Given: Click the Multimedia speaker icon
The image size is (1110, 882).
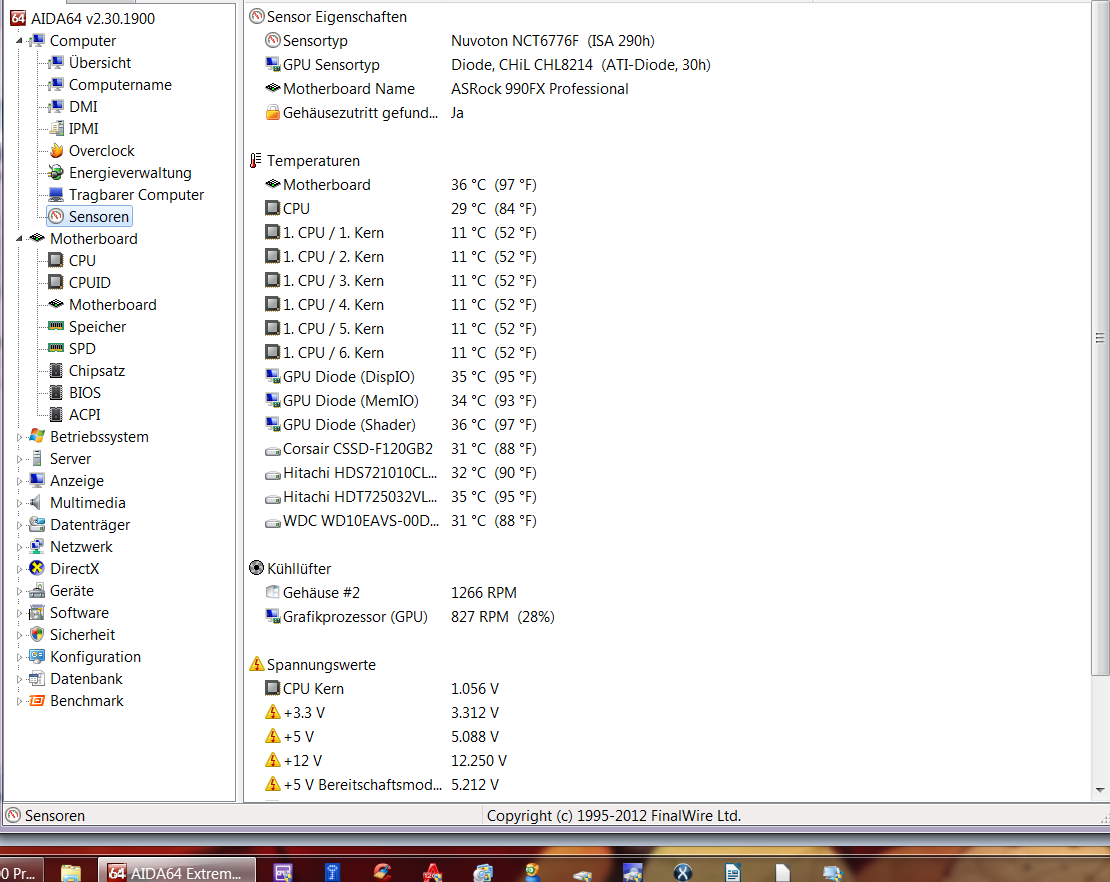Looking at the screenshot, I should coord(37,502).
